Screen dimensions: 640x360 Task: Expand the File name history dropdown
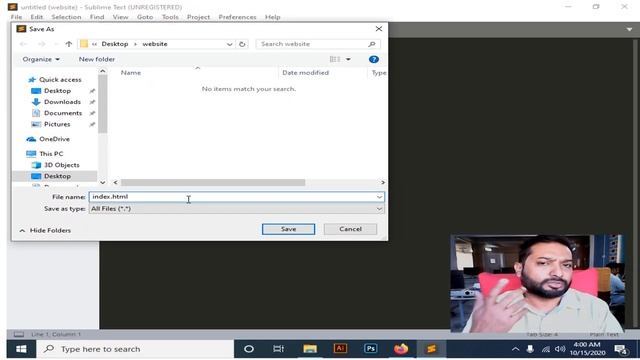tap(379, 197)
